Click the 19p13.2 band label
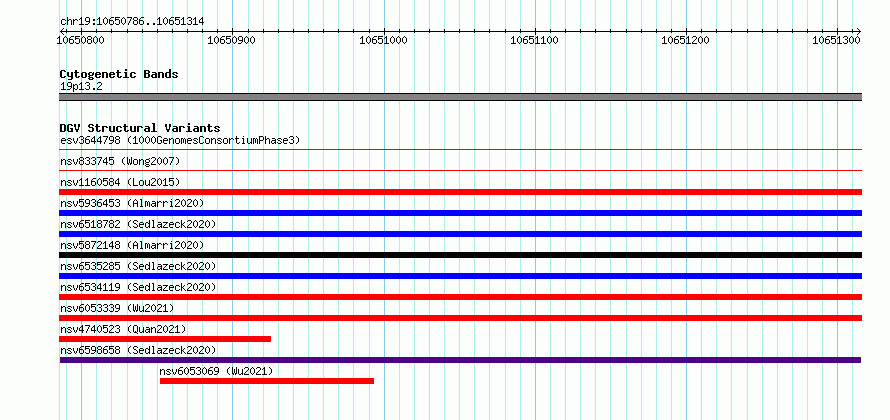Screen dimensions: 890x420 tap(81, 87)
